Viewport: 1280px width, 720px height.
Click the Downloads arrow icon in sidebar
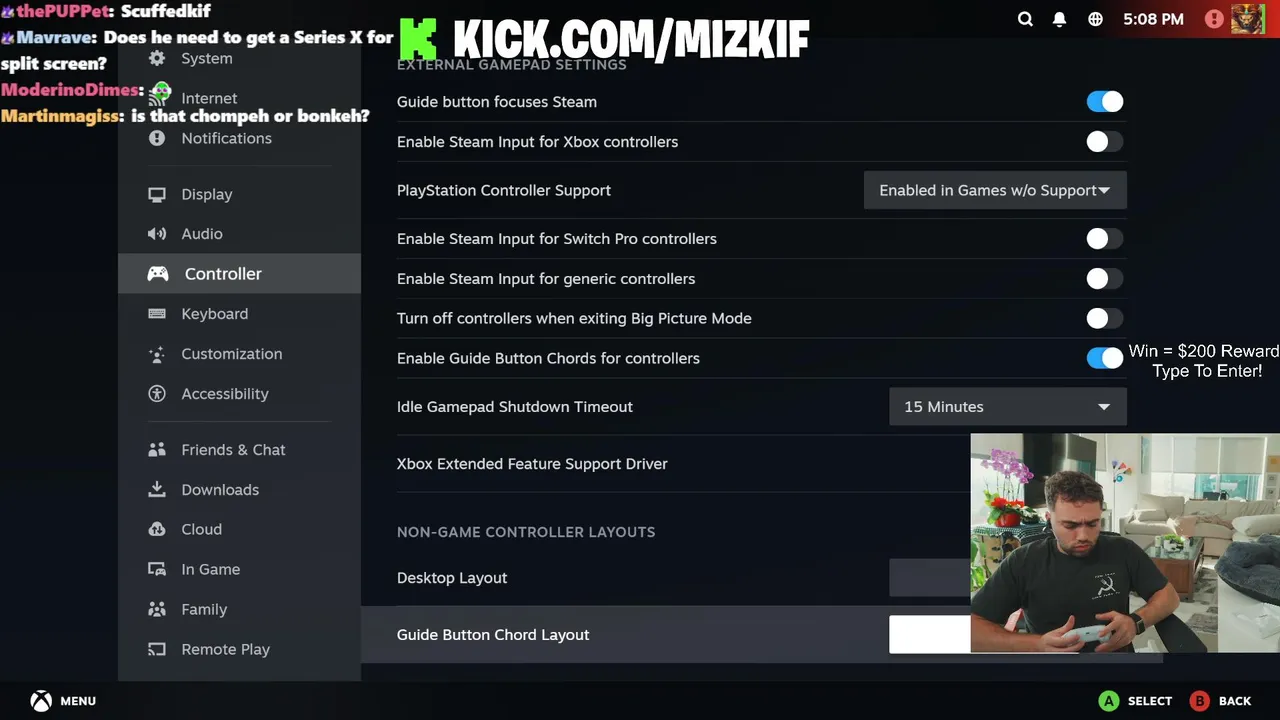[157, 489]
